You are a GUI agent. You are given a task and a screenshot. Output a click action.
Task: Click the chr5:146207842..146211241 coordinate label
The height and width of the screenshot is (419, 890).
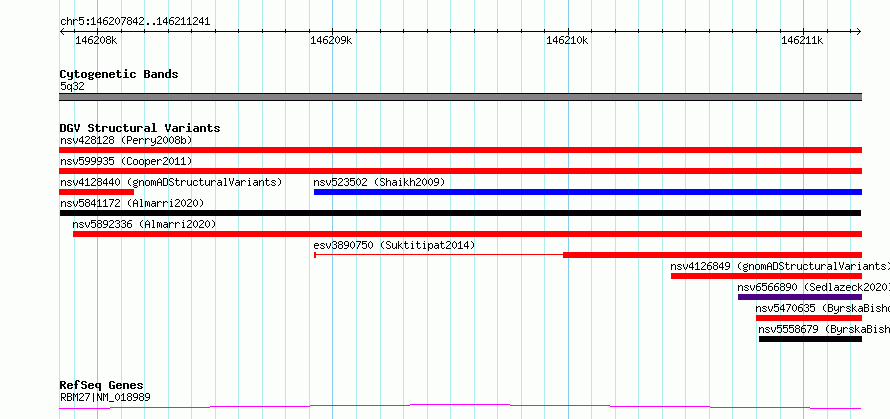coord(135,22)
